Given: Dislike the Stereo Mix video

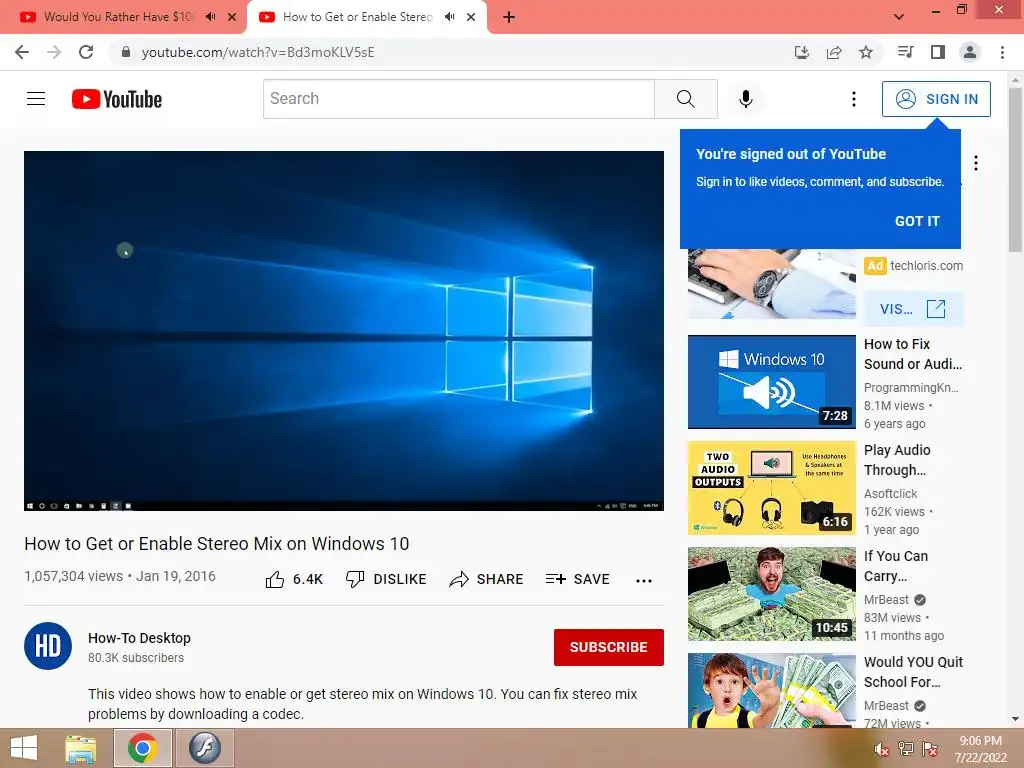Looking at the screenshot, I should (x=386, y=579).
